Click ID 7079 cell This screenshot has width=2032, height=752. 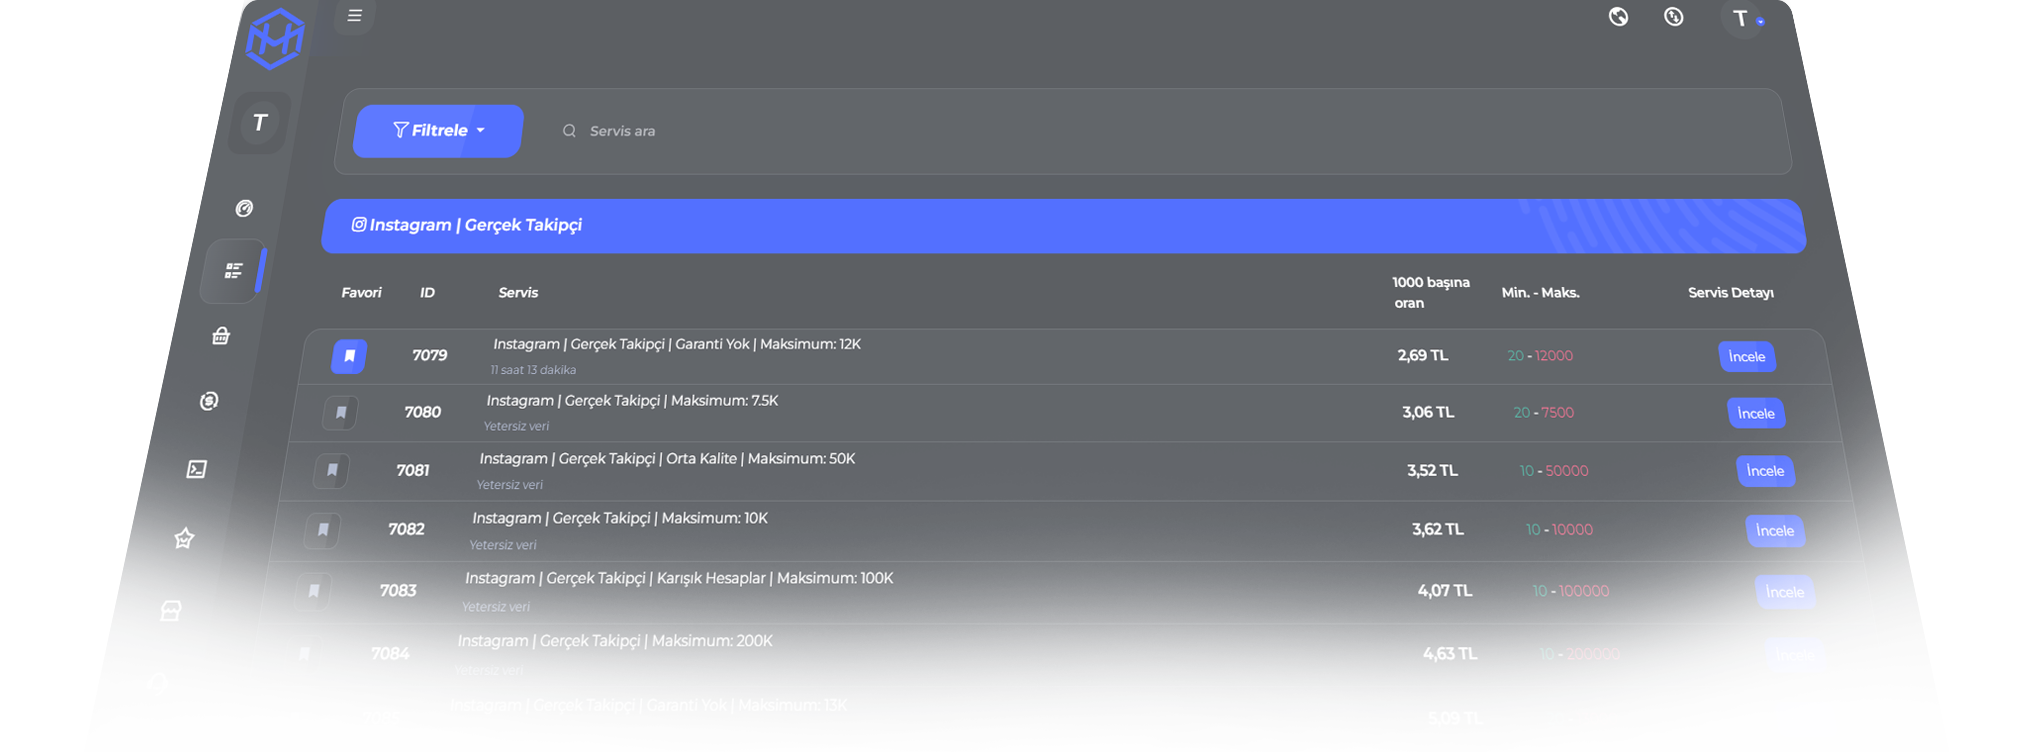(x=430, y=356)
